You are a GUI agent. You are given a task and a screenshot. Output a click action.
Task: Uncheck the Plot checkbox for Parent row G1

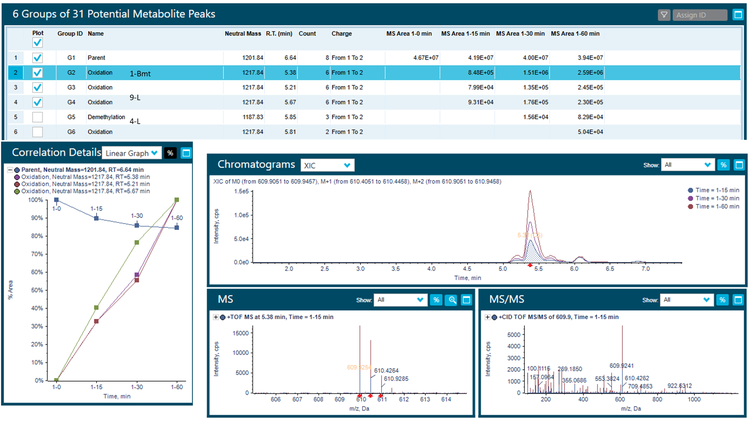(x=37, y=58)
